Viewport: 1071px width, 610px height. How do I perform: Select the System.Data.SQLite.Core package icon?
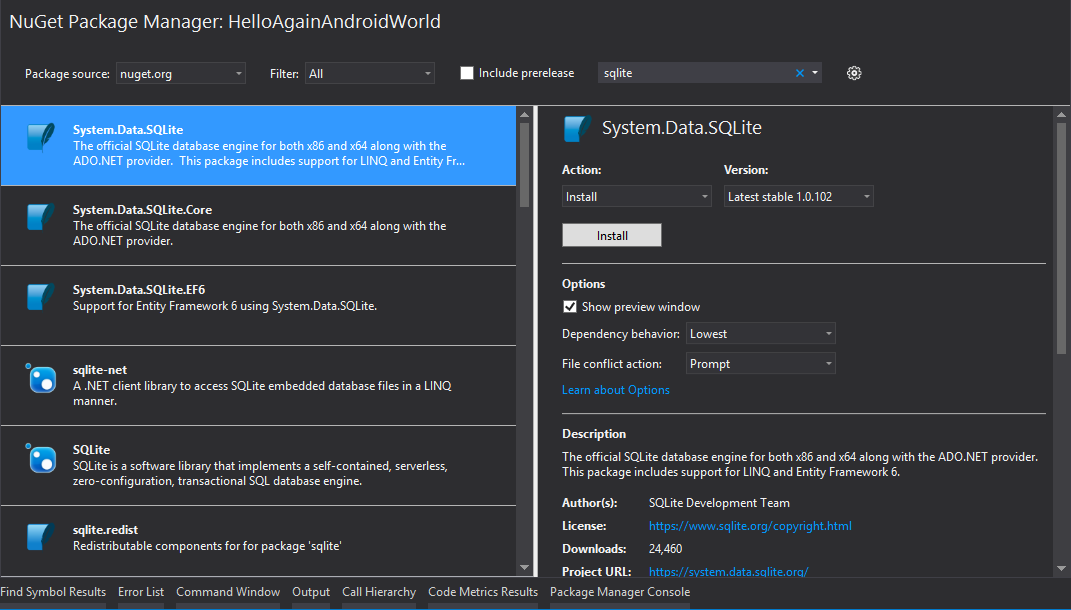[x=41, y=217]
